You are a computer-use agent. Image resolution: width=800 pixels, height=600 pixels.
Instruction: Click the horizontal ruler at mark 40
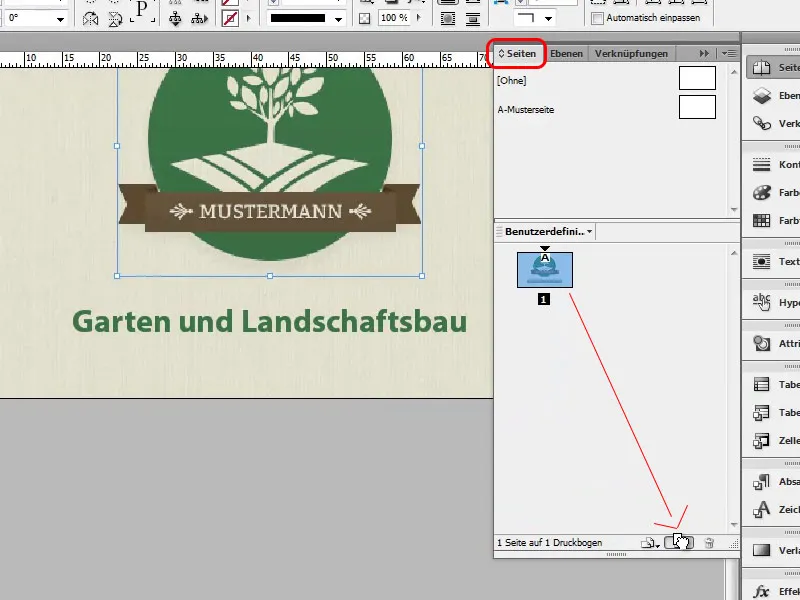257,60
